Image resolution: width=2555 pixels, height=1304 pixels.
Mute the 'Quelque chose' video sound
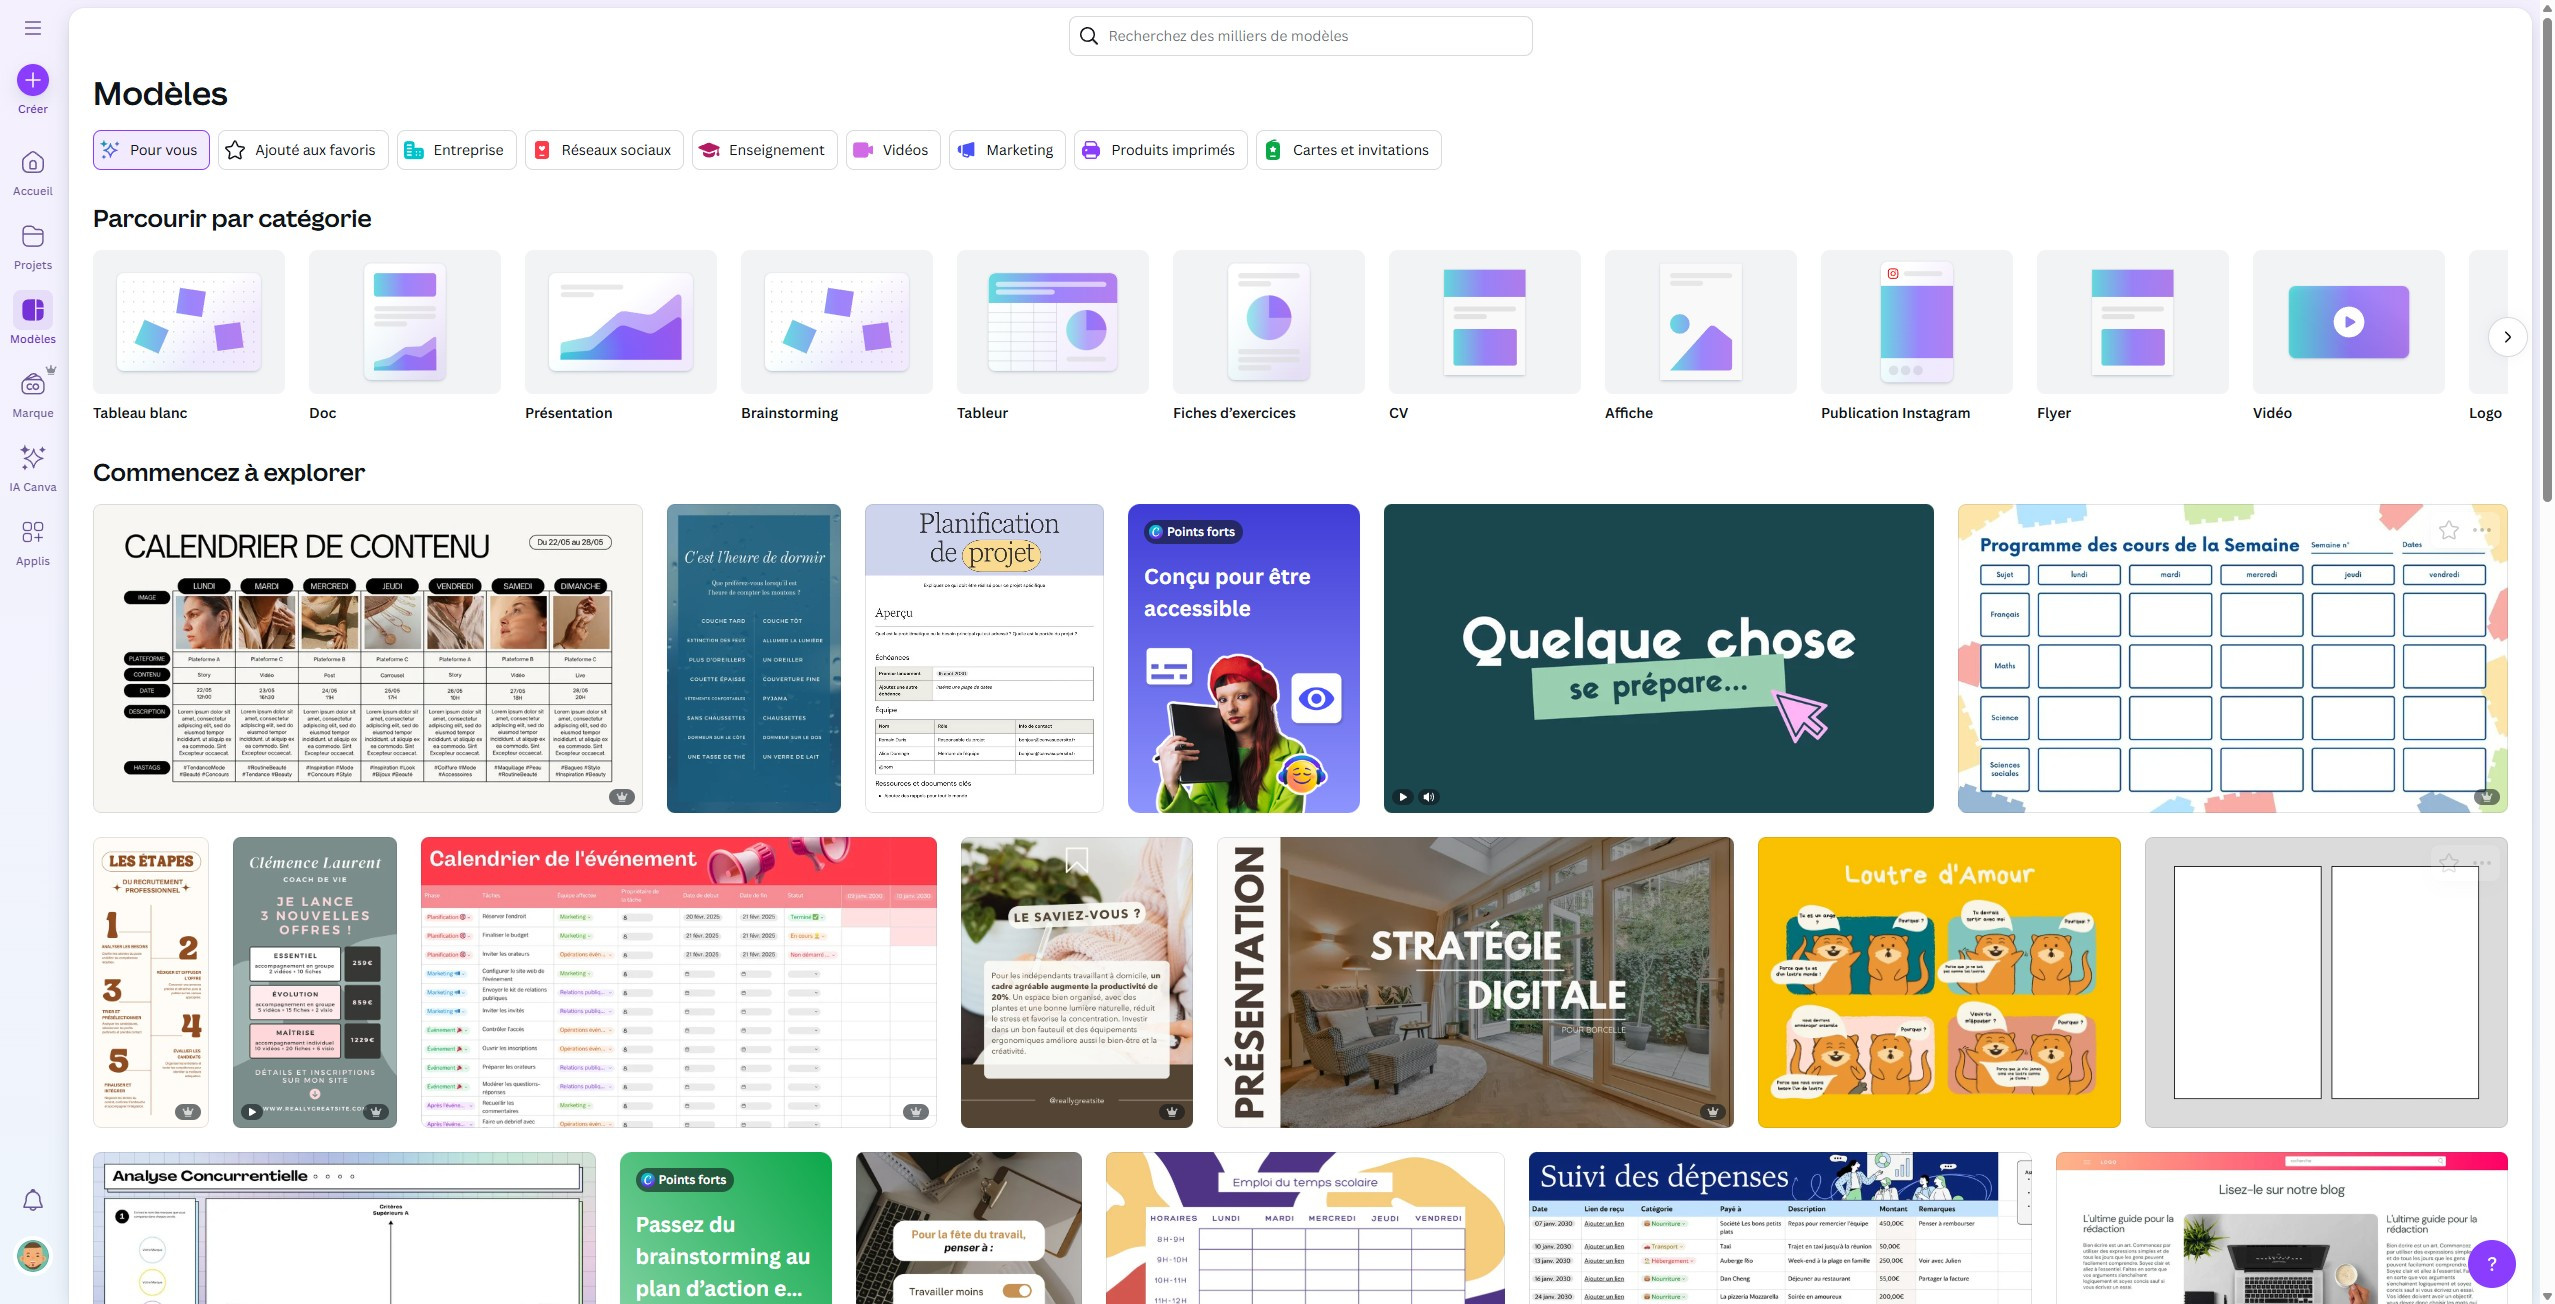tap(1429, 797)
